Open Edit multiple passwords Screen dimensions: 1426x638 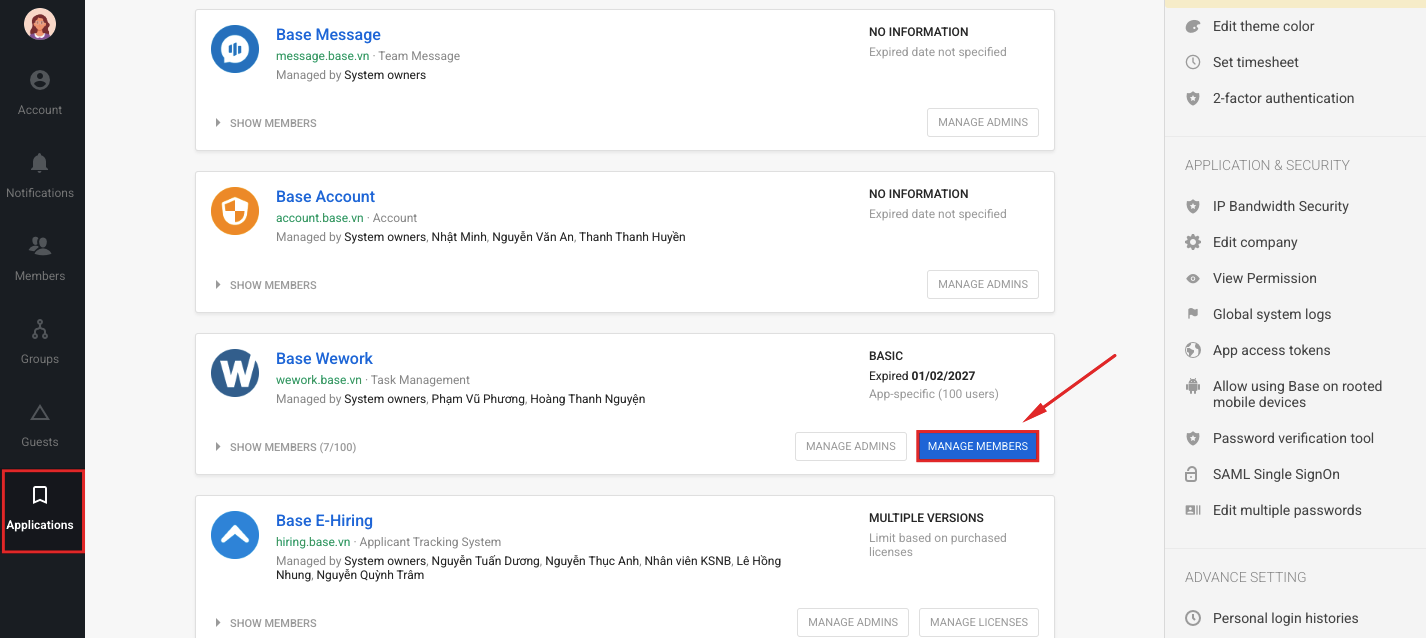tap(1287, 510)
